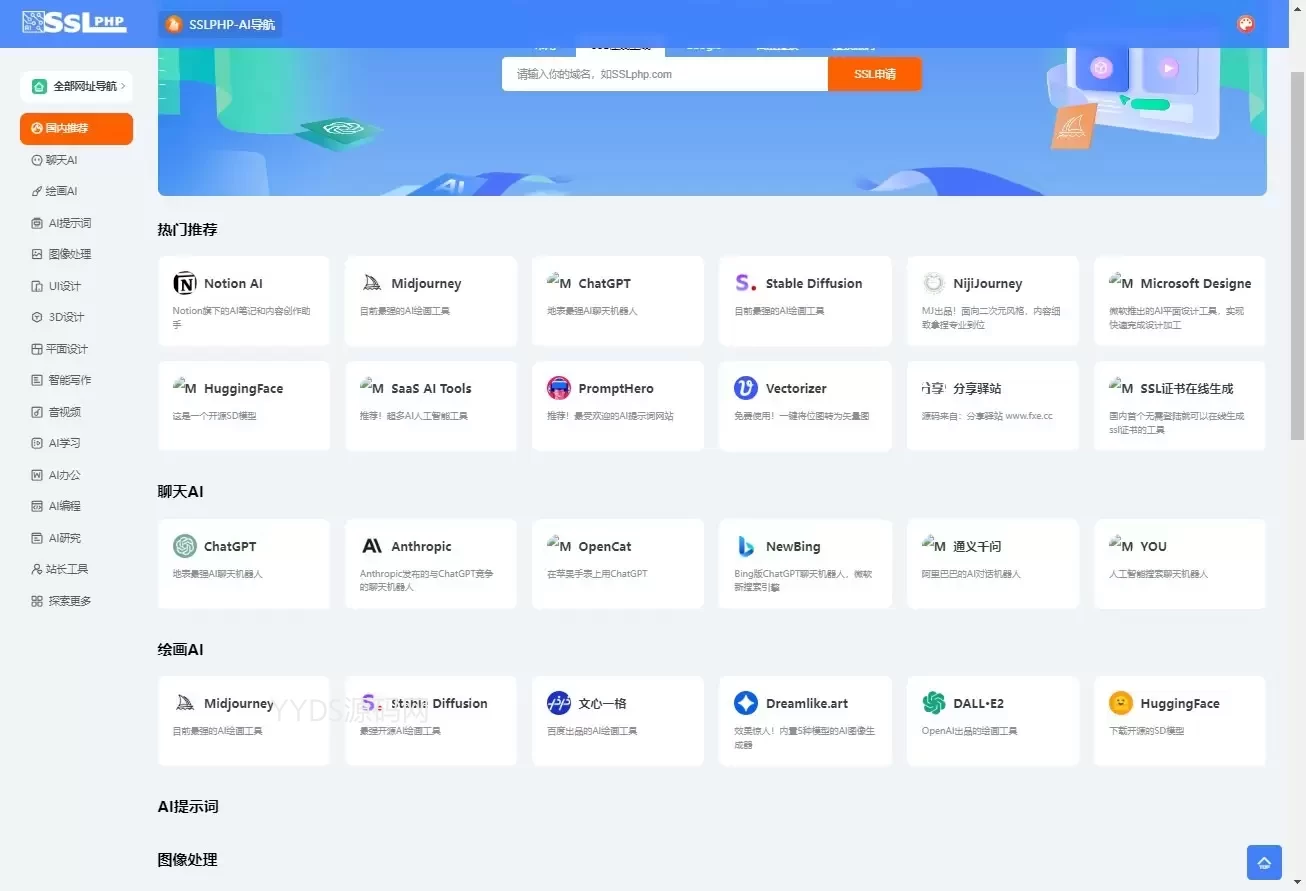This screenshot has width=1306, height=891.
Task: Expand the 全部网址导航 dropdown
Action: click(x=77, y=86)
